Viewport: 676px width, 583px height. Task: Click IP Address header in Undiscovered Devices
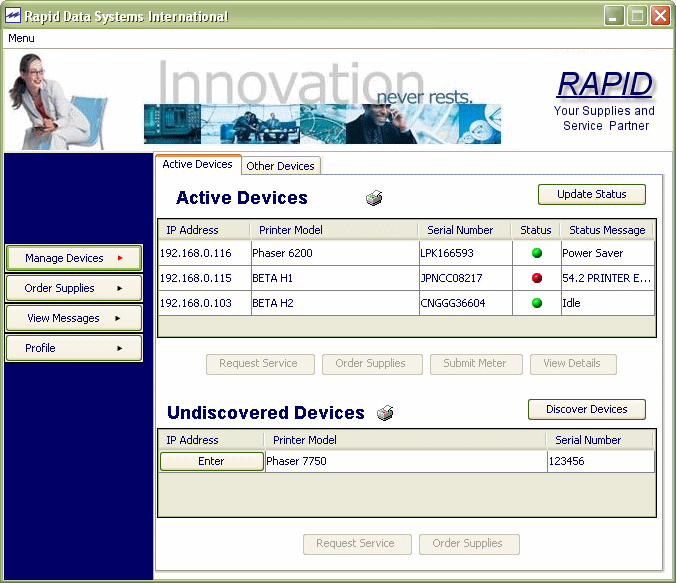click(211, 440)
